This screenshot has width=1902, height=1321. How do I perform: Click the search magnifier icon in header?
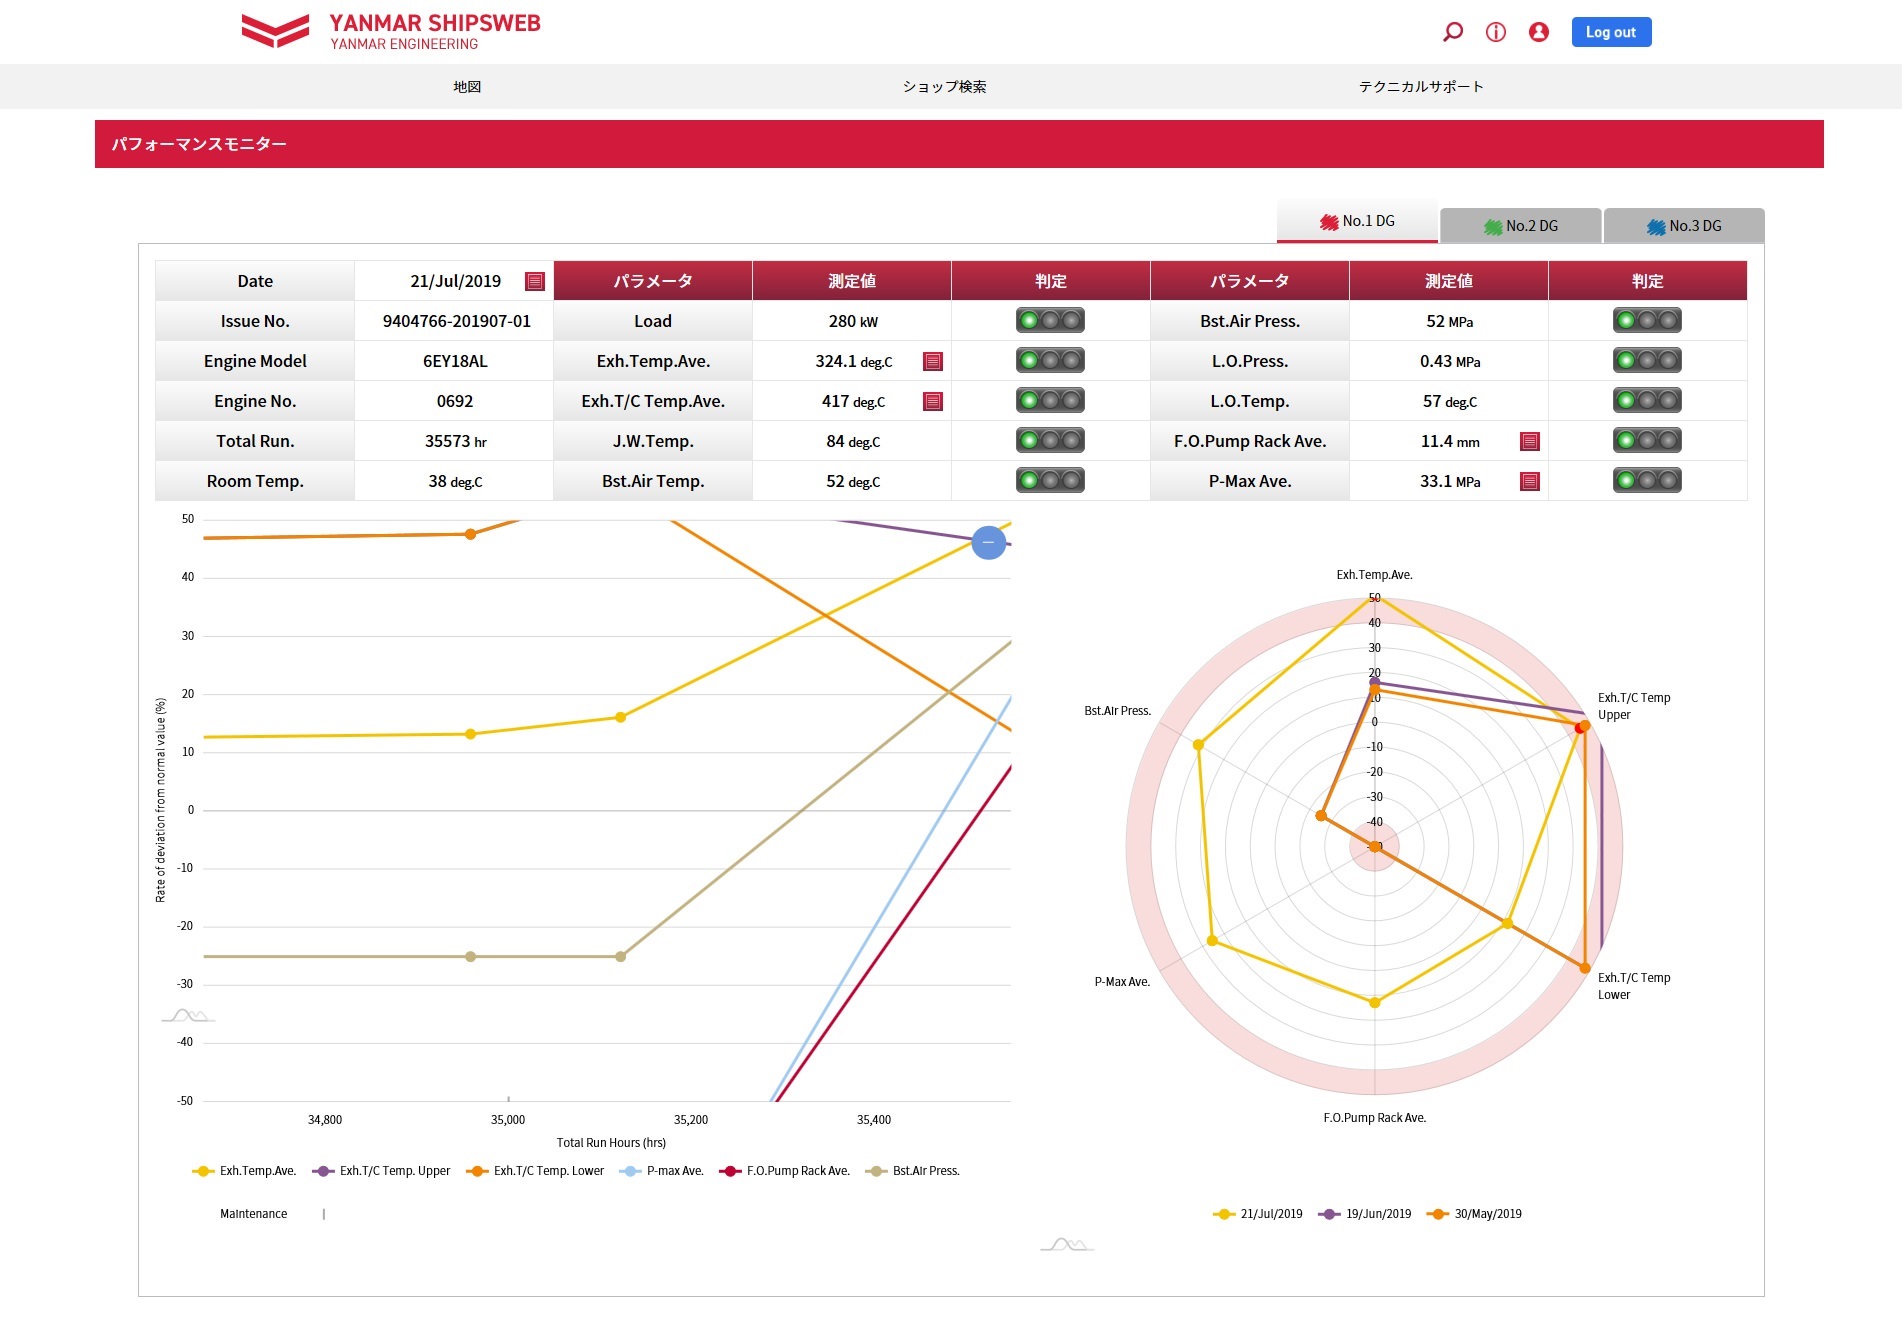pyautogui.click(x=1452, y=32)
